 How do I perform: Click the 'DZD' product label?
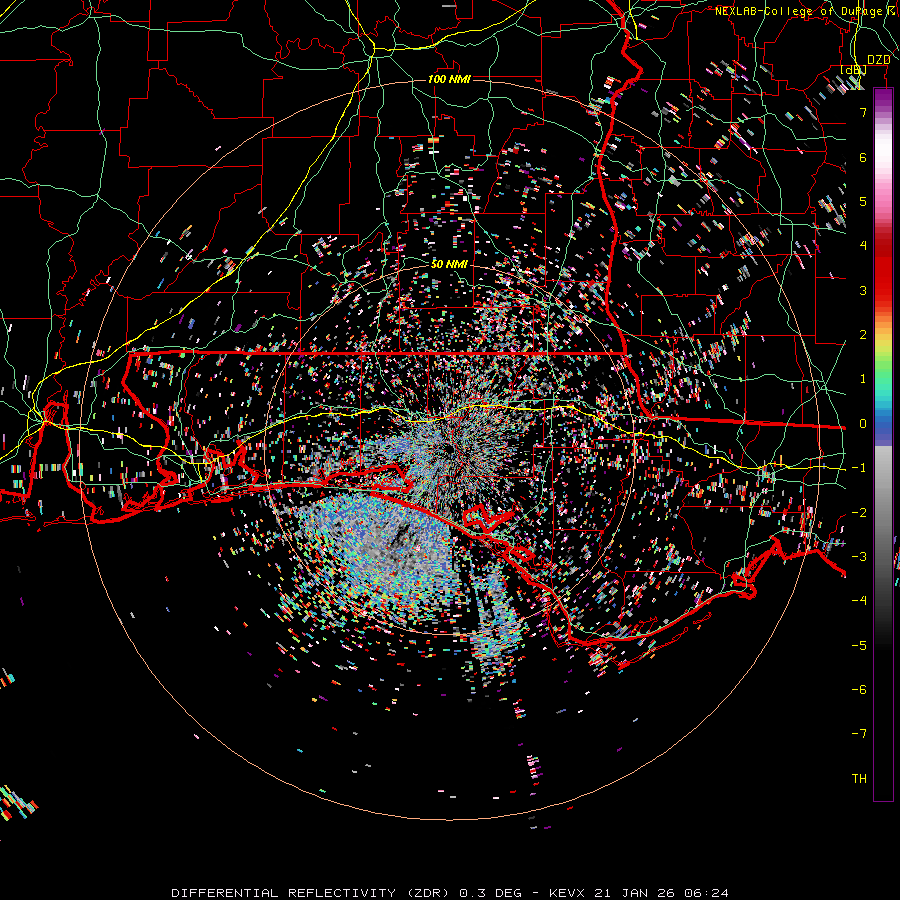[x=878, y=60]
